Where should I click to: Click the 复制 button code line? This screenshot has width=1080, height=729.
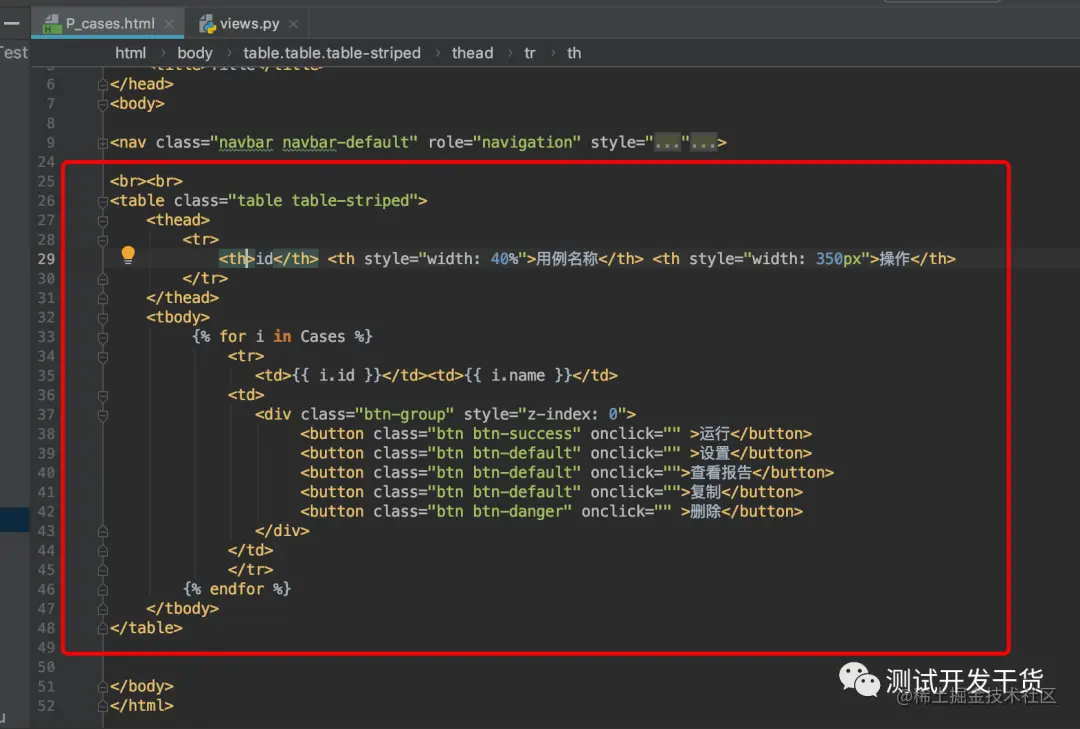click(x=551, y=492)
